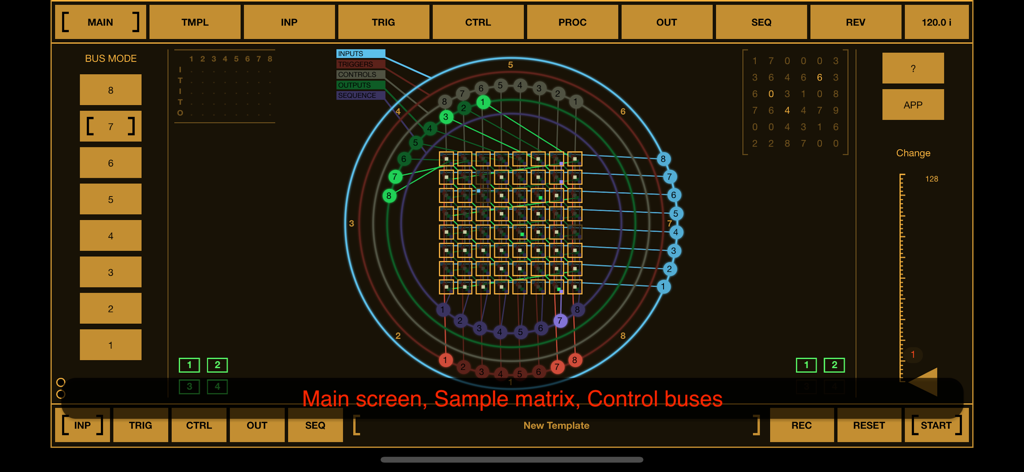Open the TRIG tab in top bar
The image size is (1024, 472).
(383, 22)
